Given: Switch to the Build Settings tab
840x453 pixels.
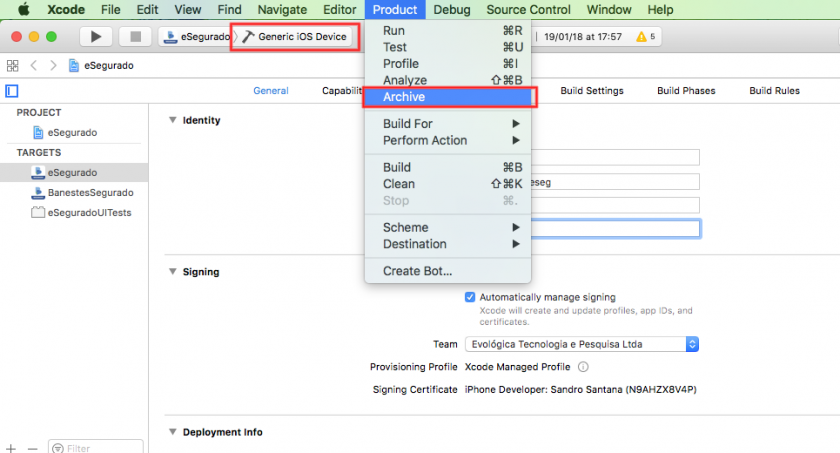Looking at the screenshot, I should [x=591, y=91].
